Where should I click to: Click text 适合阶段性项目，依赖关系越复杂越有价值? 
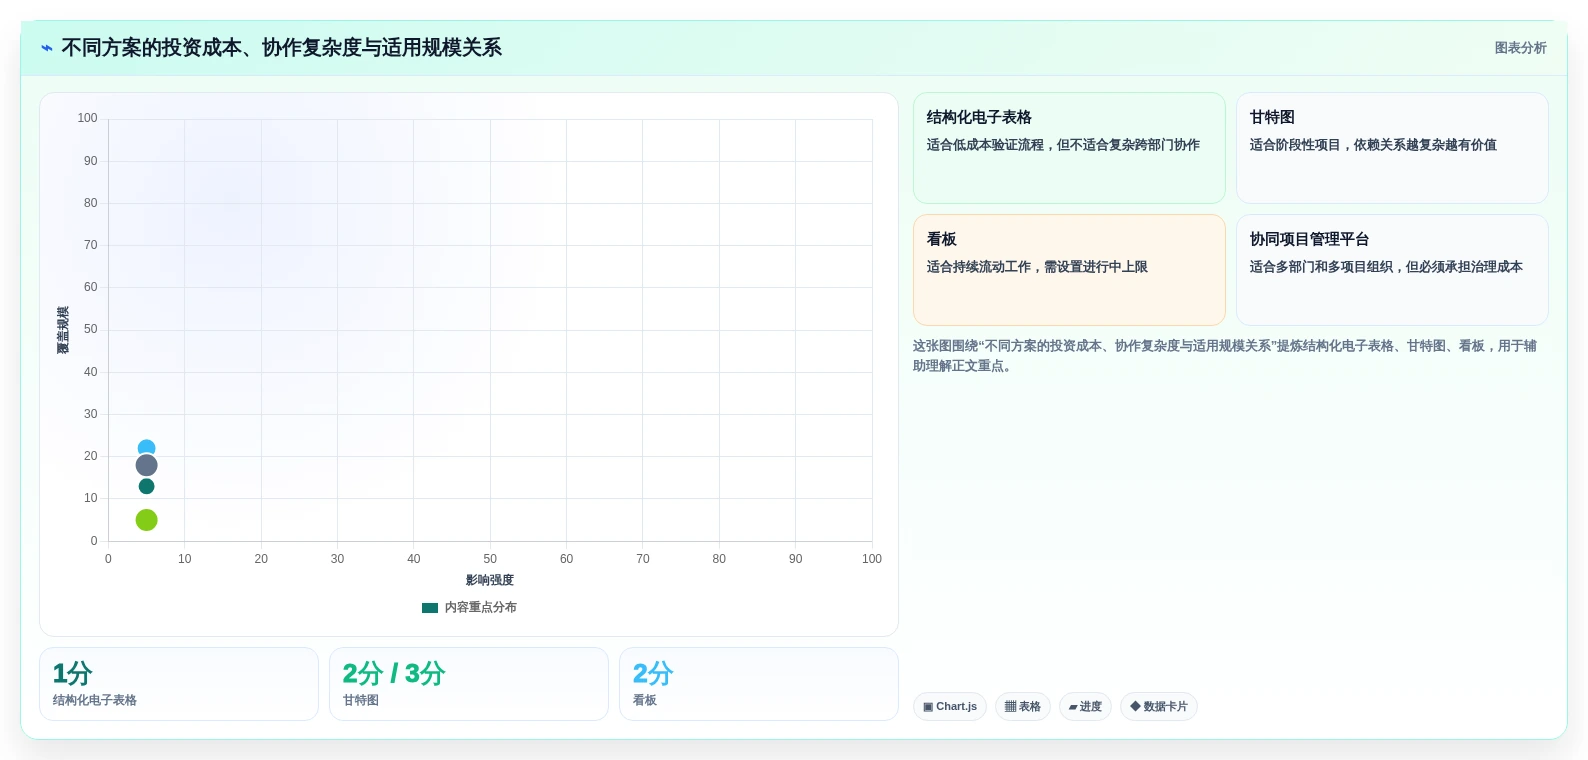coord(1373,145)
